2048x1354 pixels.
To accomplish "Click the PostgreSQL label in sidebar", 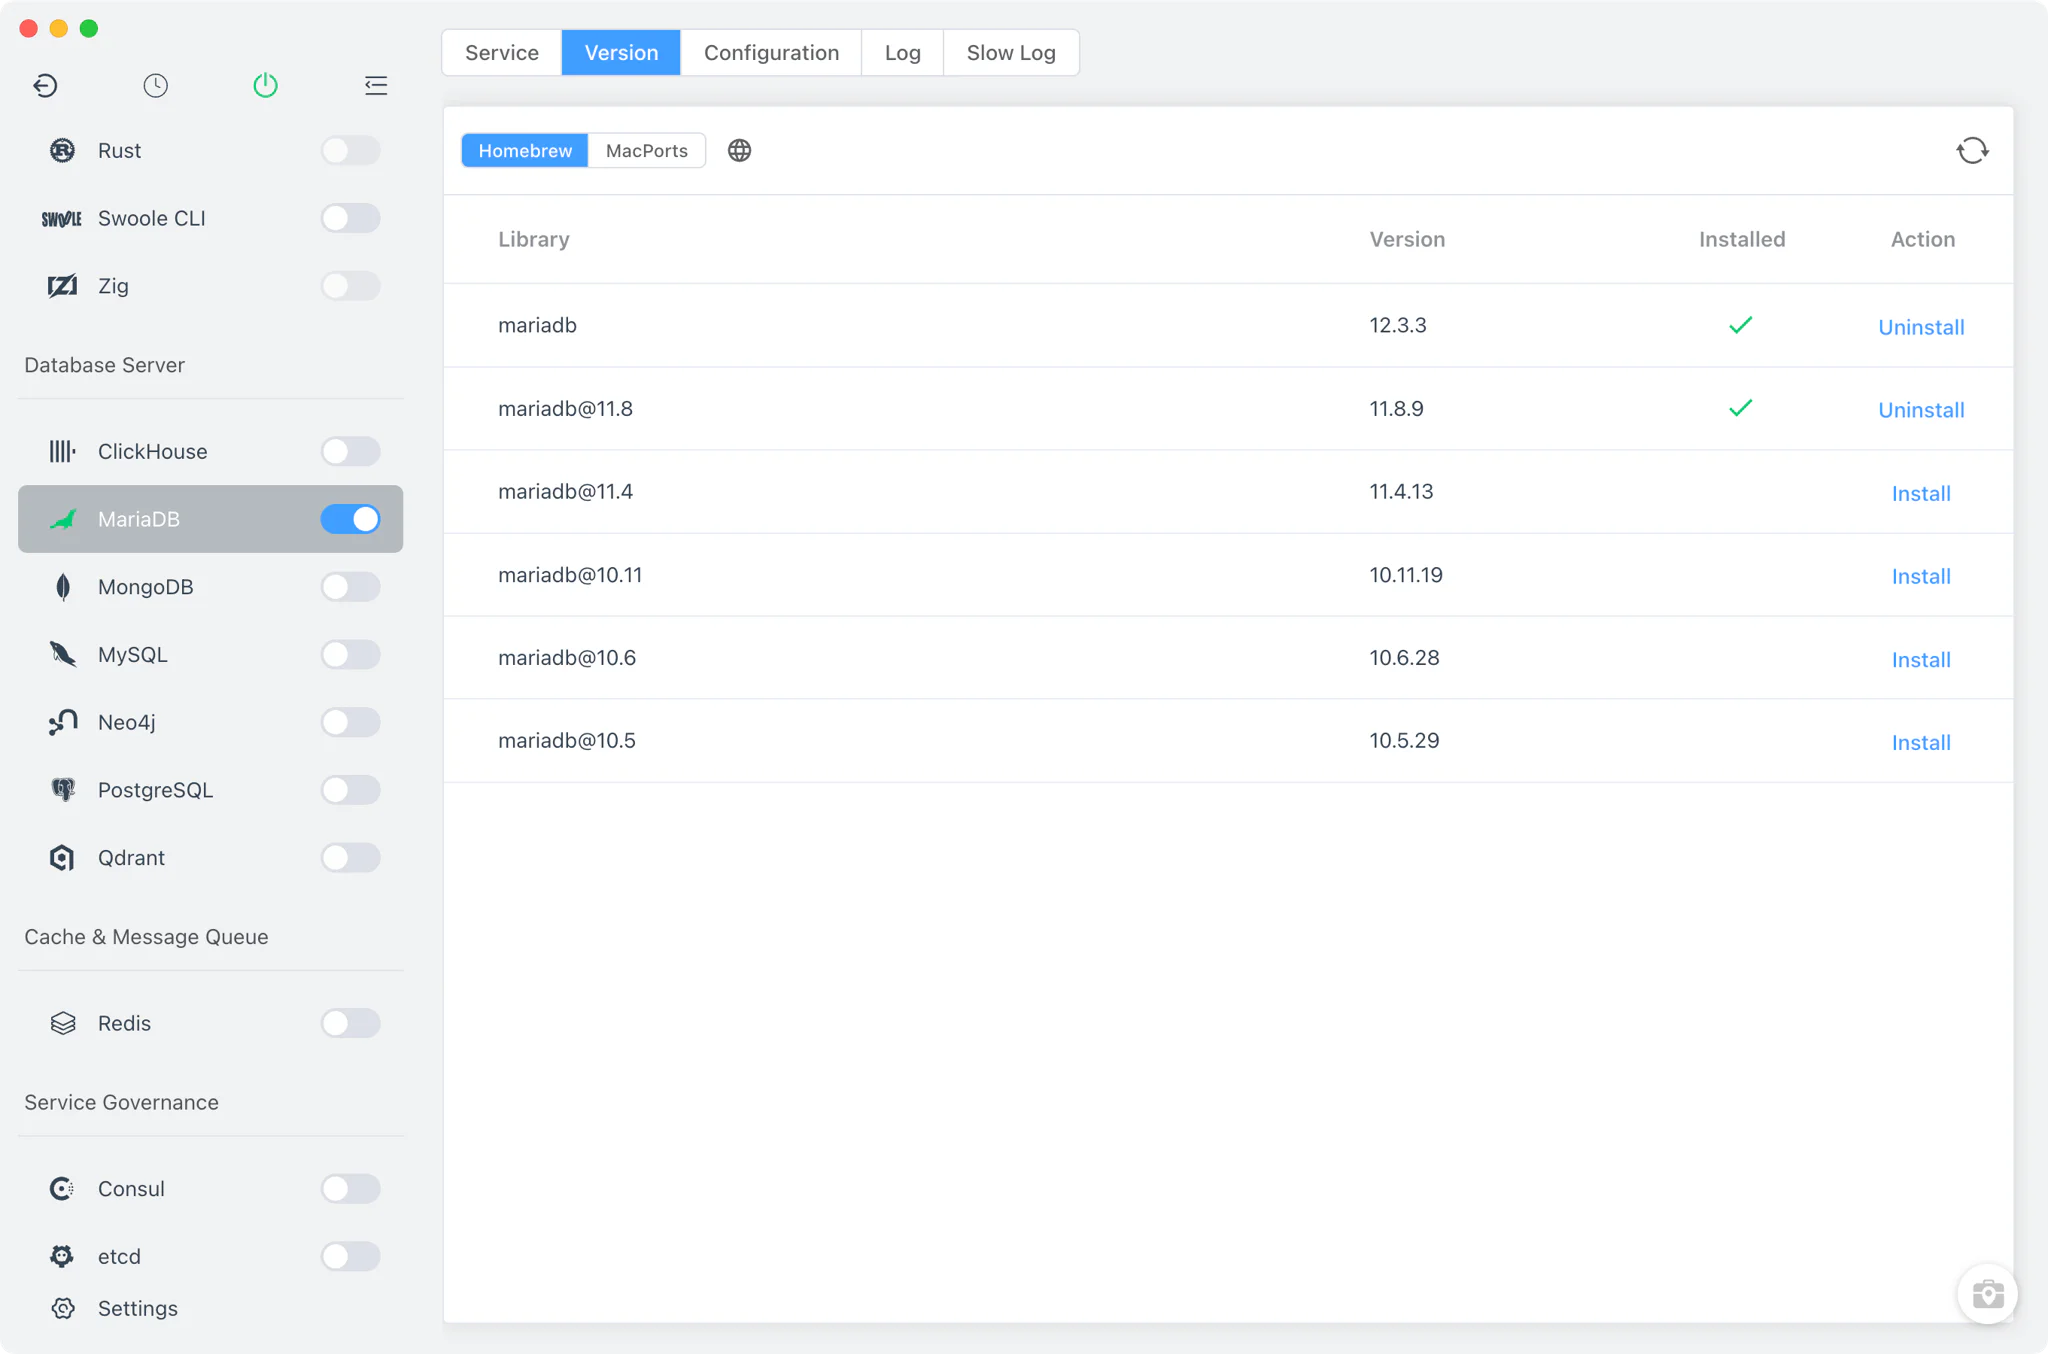I will click(x=155, y=790).
